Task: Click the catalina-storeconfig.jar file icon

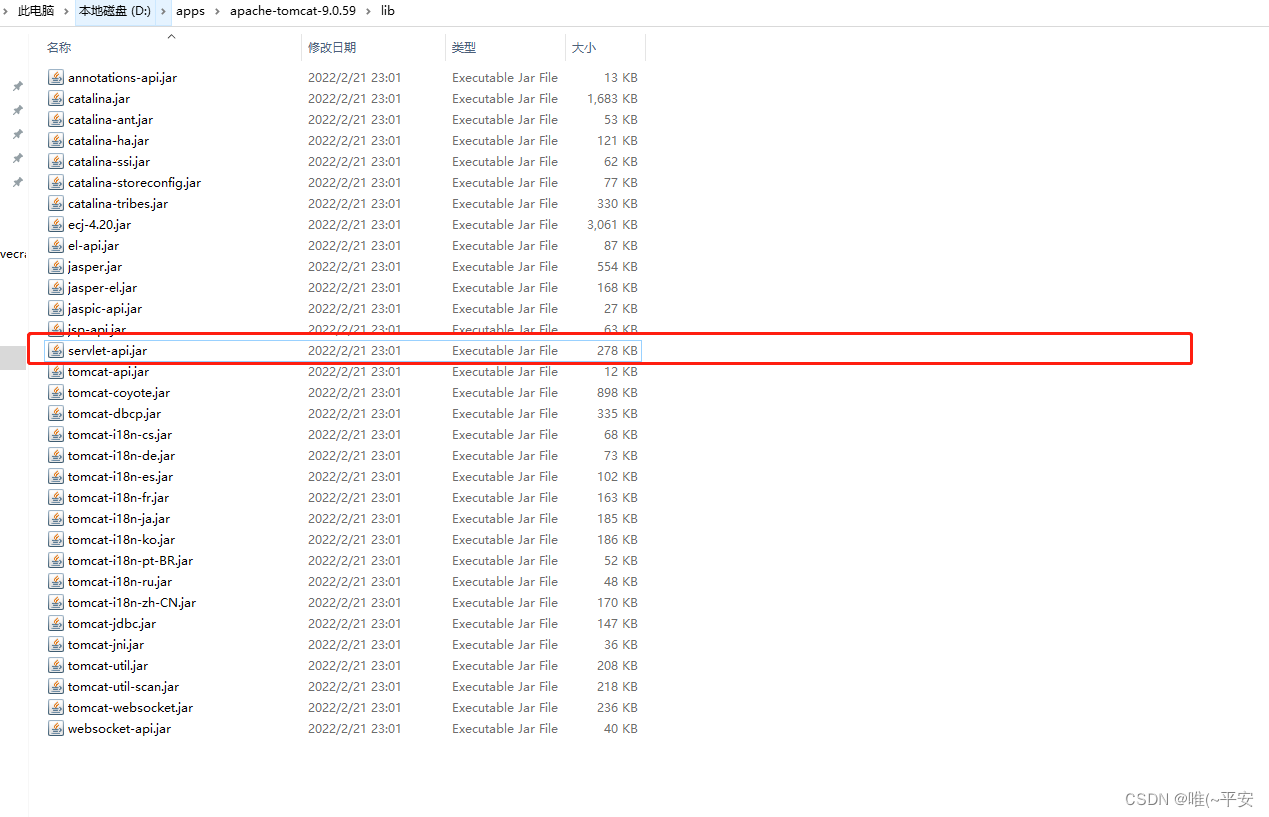Action: pyautogui.click(x=56, y=183)
